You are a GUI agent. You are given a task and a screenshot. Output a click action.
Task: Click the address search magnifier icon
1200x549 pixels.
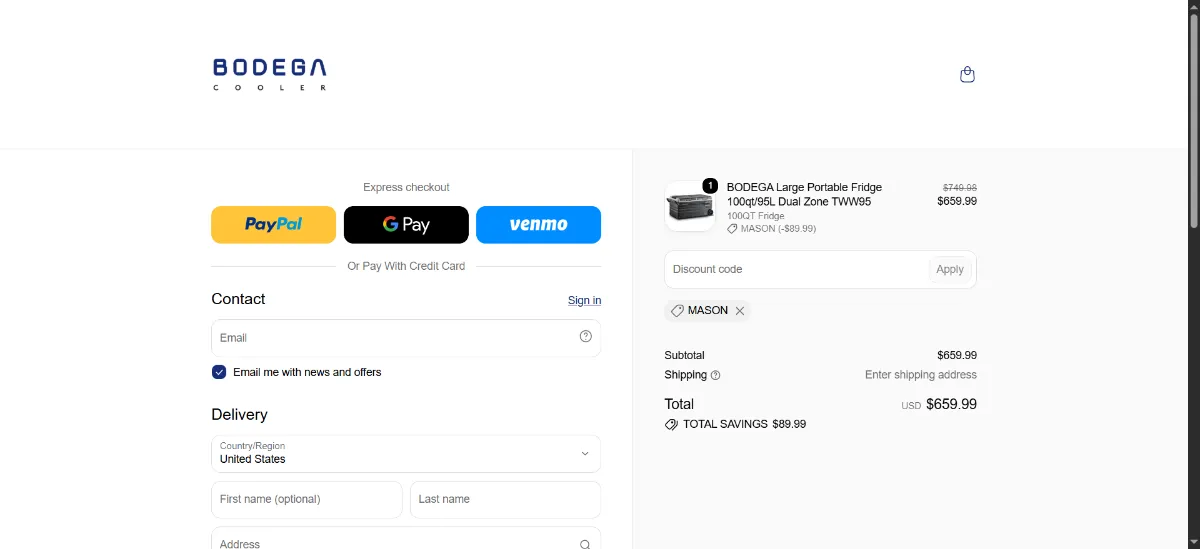(x=585, y=544)
